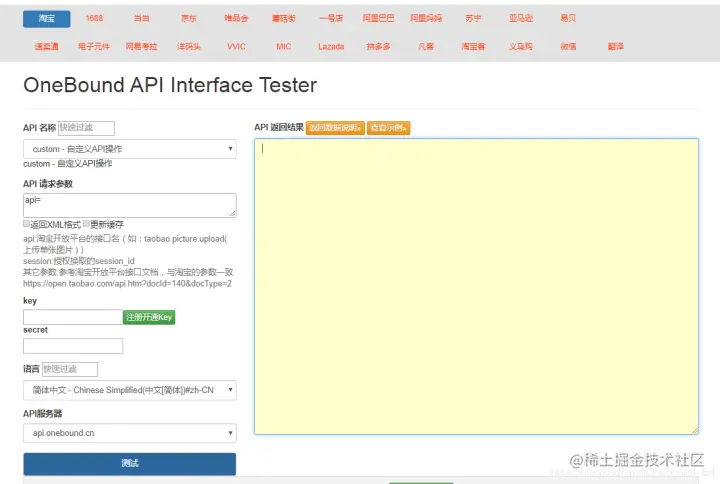Select the 网易考拉 tab

(141, 46)
